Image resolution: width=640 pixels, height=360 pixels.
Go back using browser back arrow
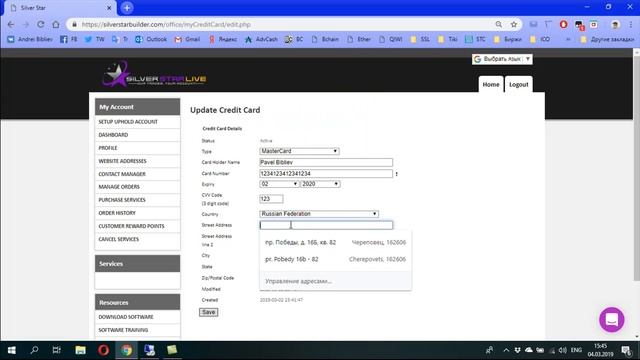[x=11, y=24]
